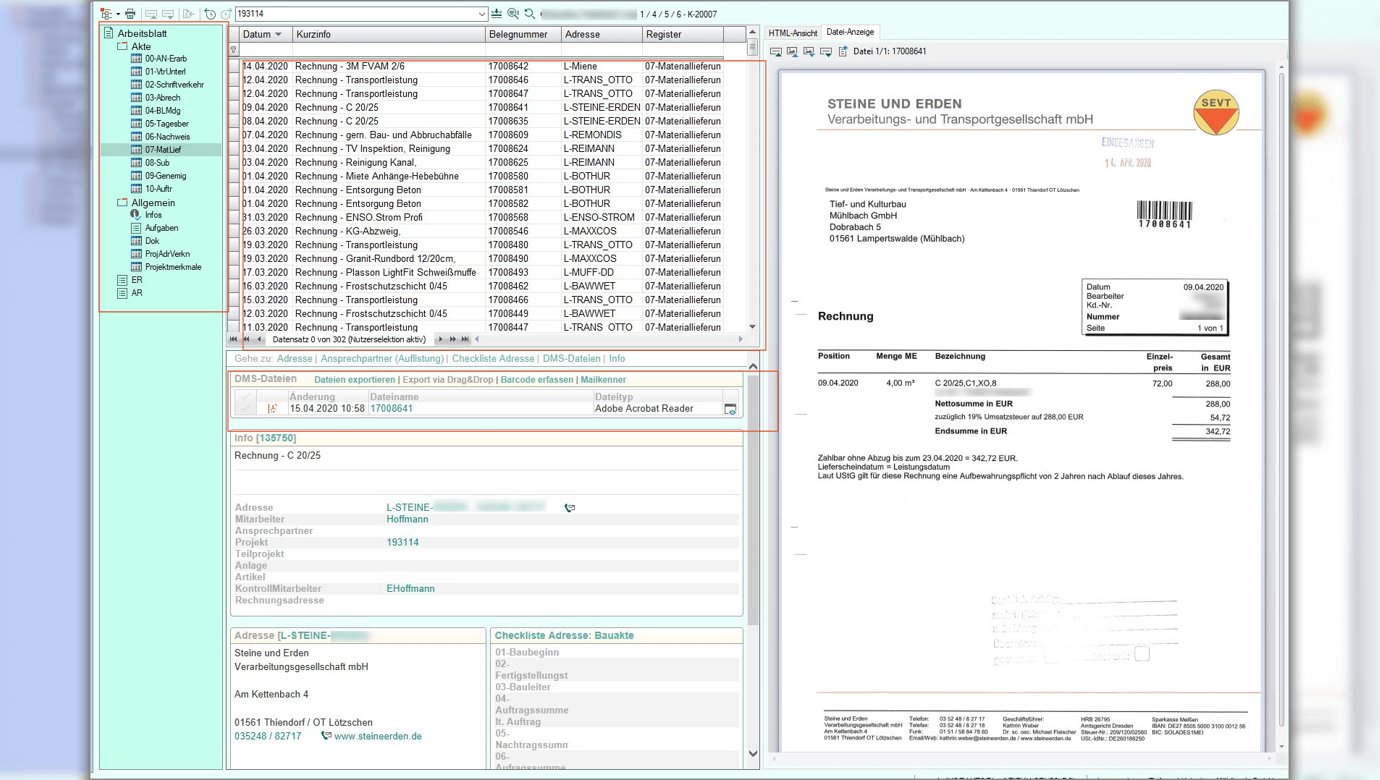Open the www.steineerden.de website link
The width and height of the screenshot is (1380, 780).
pyautogui.click(x=377, y=736)
